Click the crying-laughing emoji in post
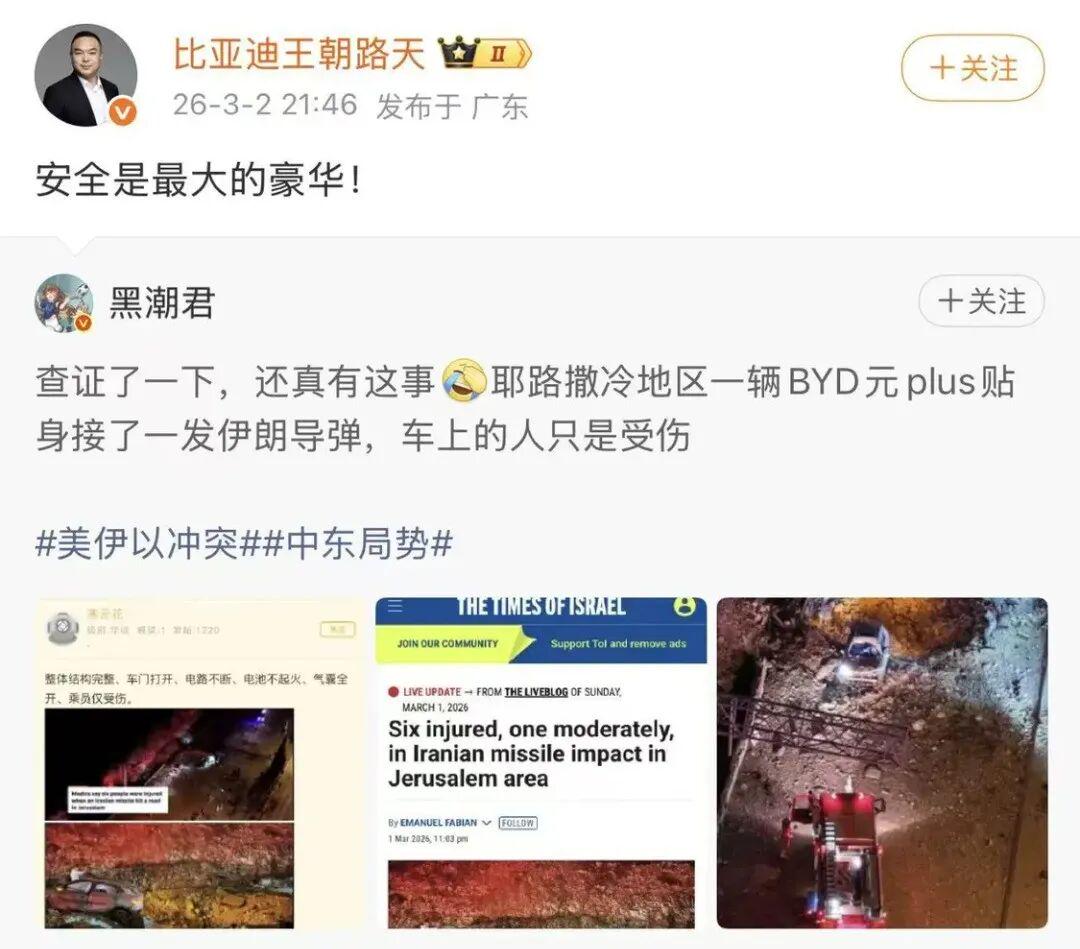The width and height of the screenshot is (1080, 949). coord(464,381)
